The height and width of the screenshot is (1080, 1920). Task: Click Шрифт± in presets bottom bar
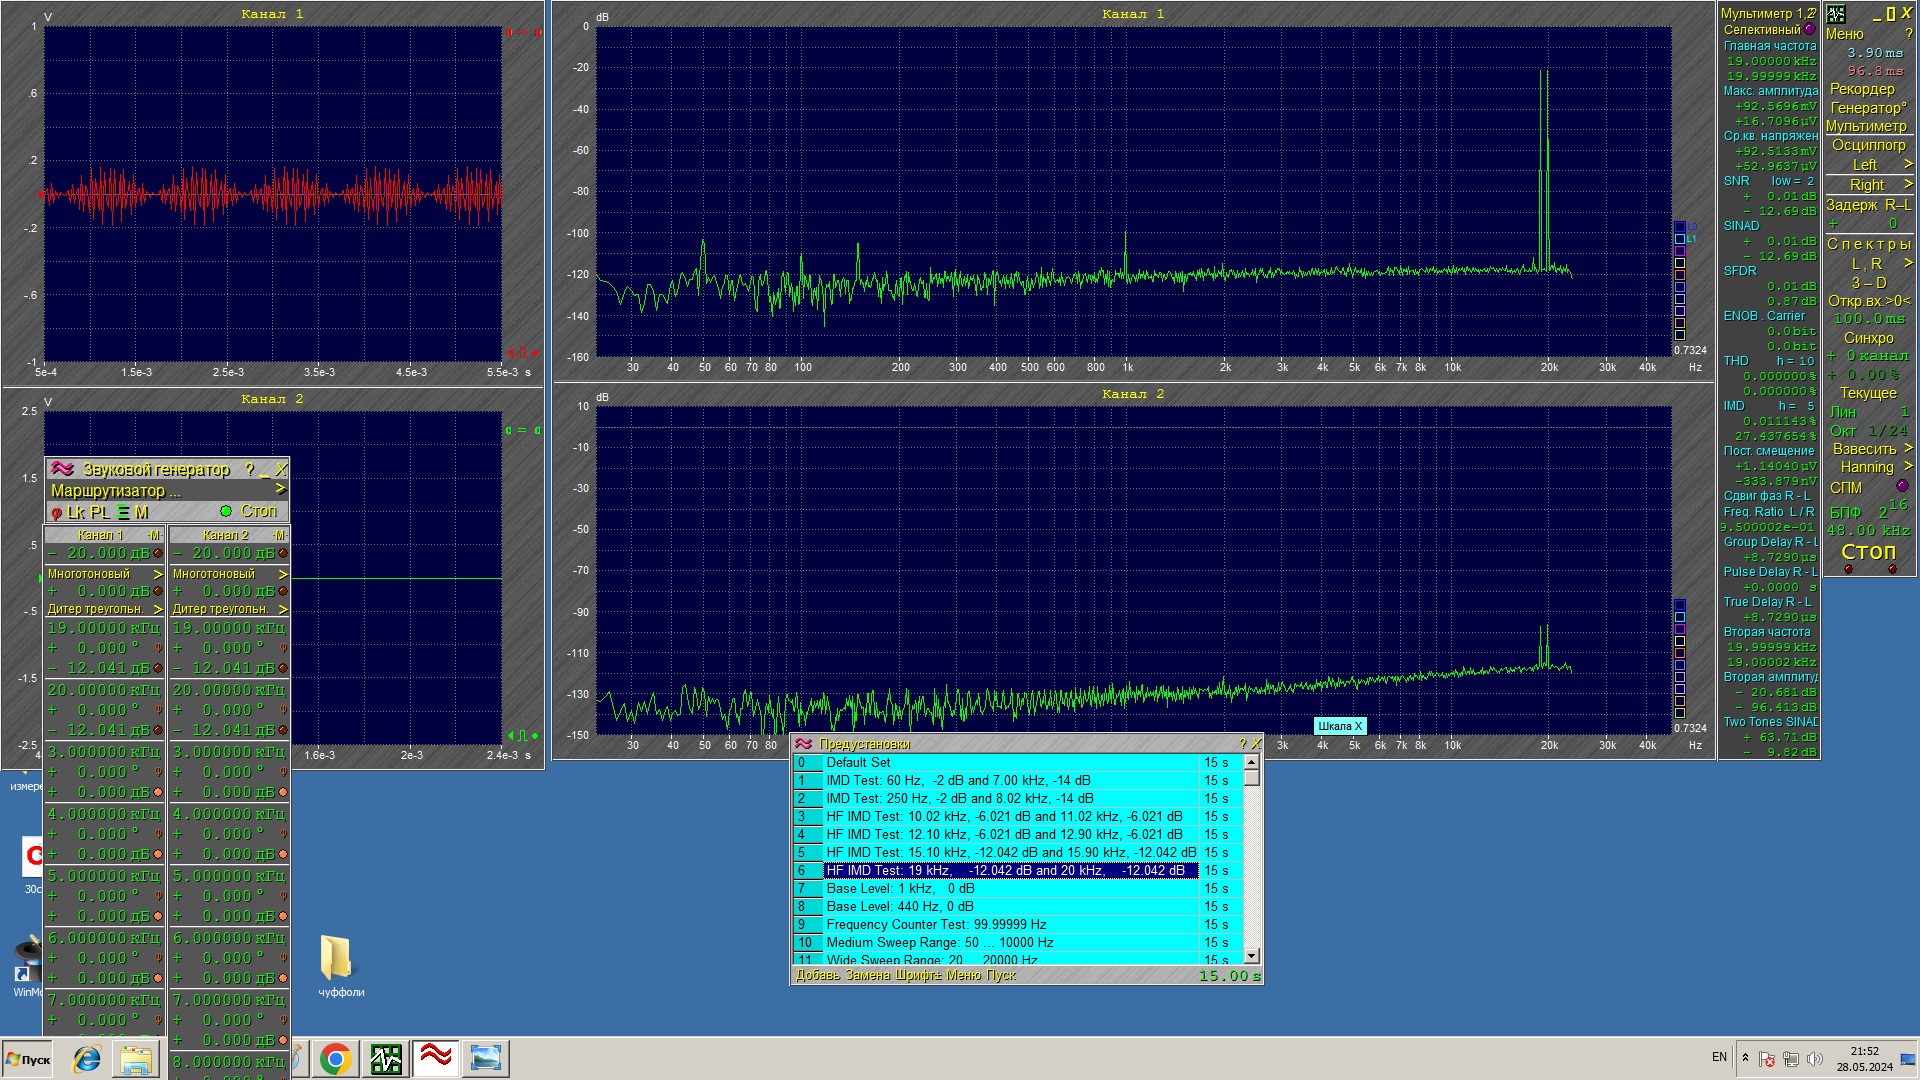[918, 975]
